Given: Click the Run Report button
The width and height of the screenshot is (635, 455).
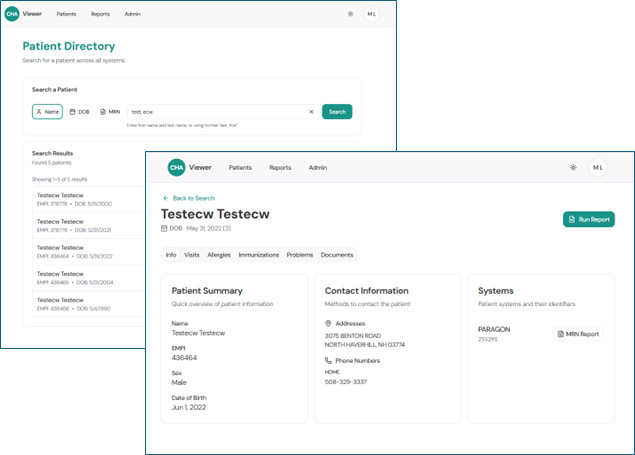Looking at the screenshot, I should (589, 218).
